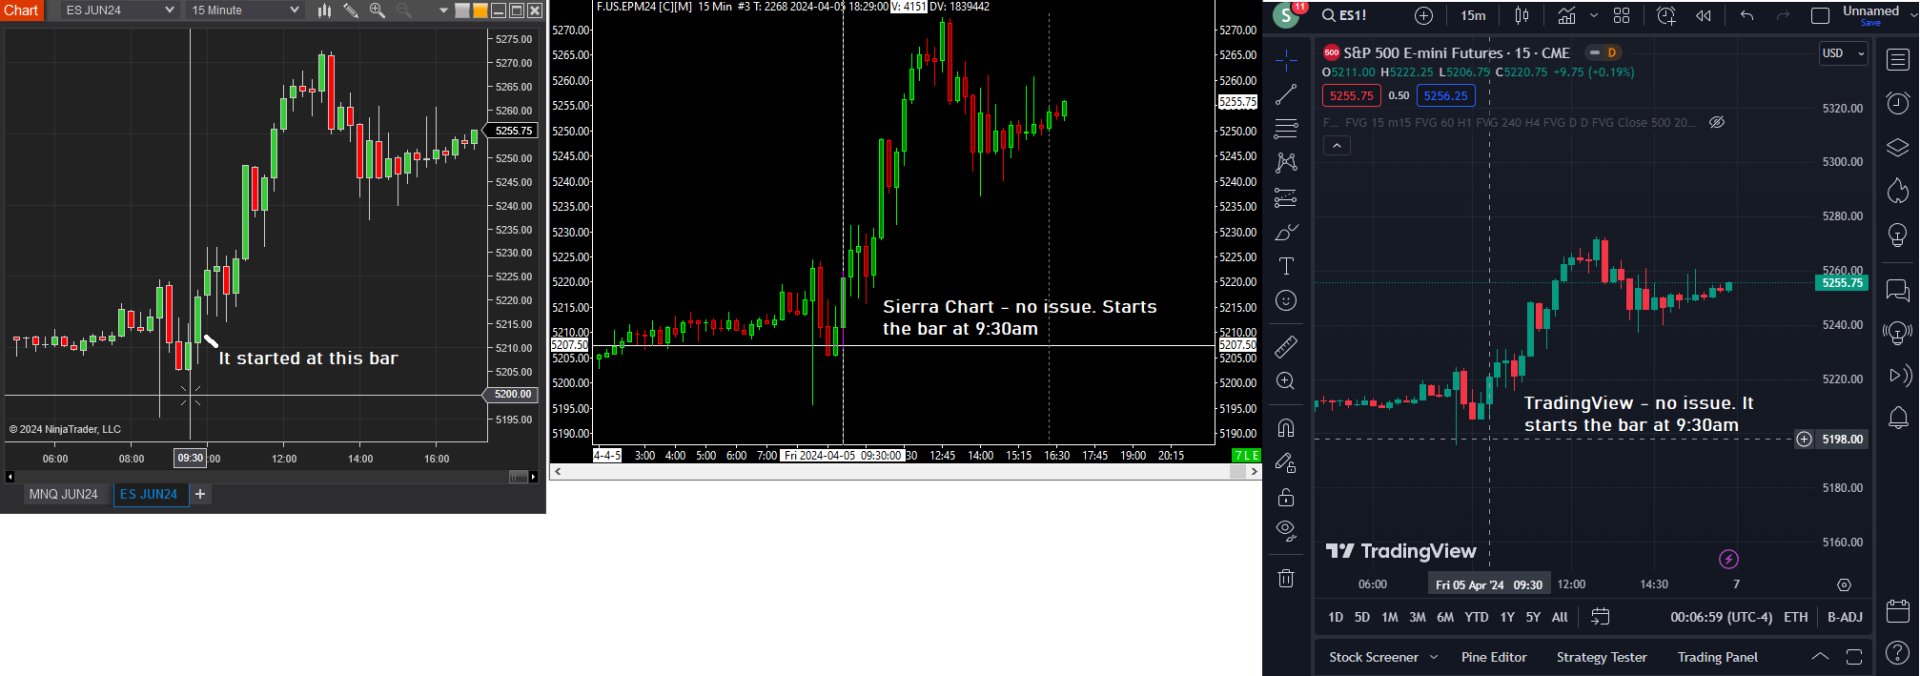The image size is (1920, 676).
Task: Toggle lock all drawing tools
Action: point(1286,497)
